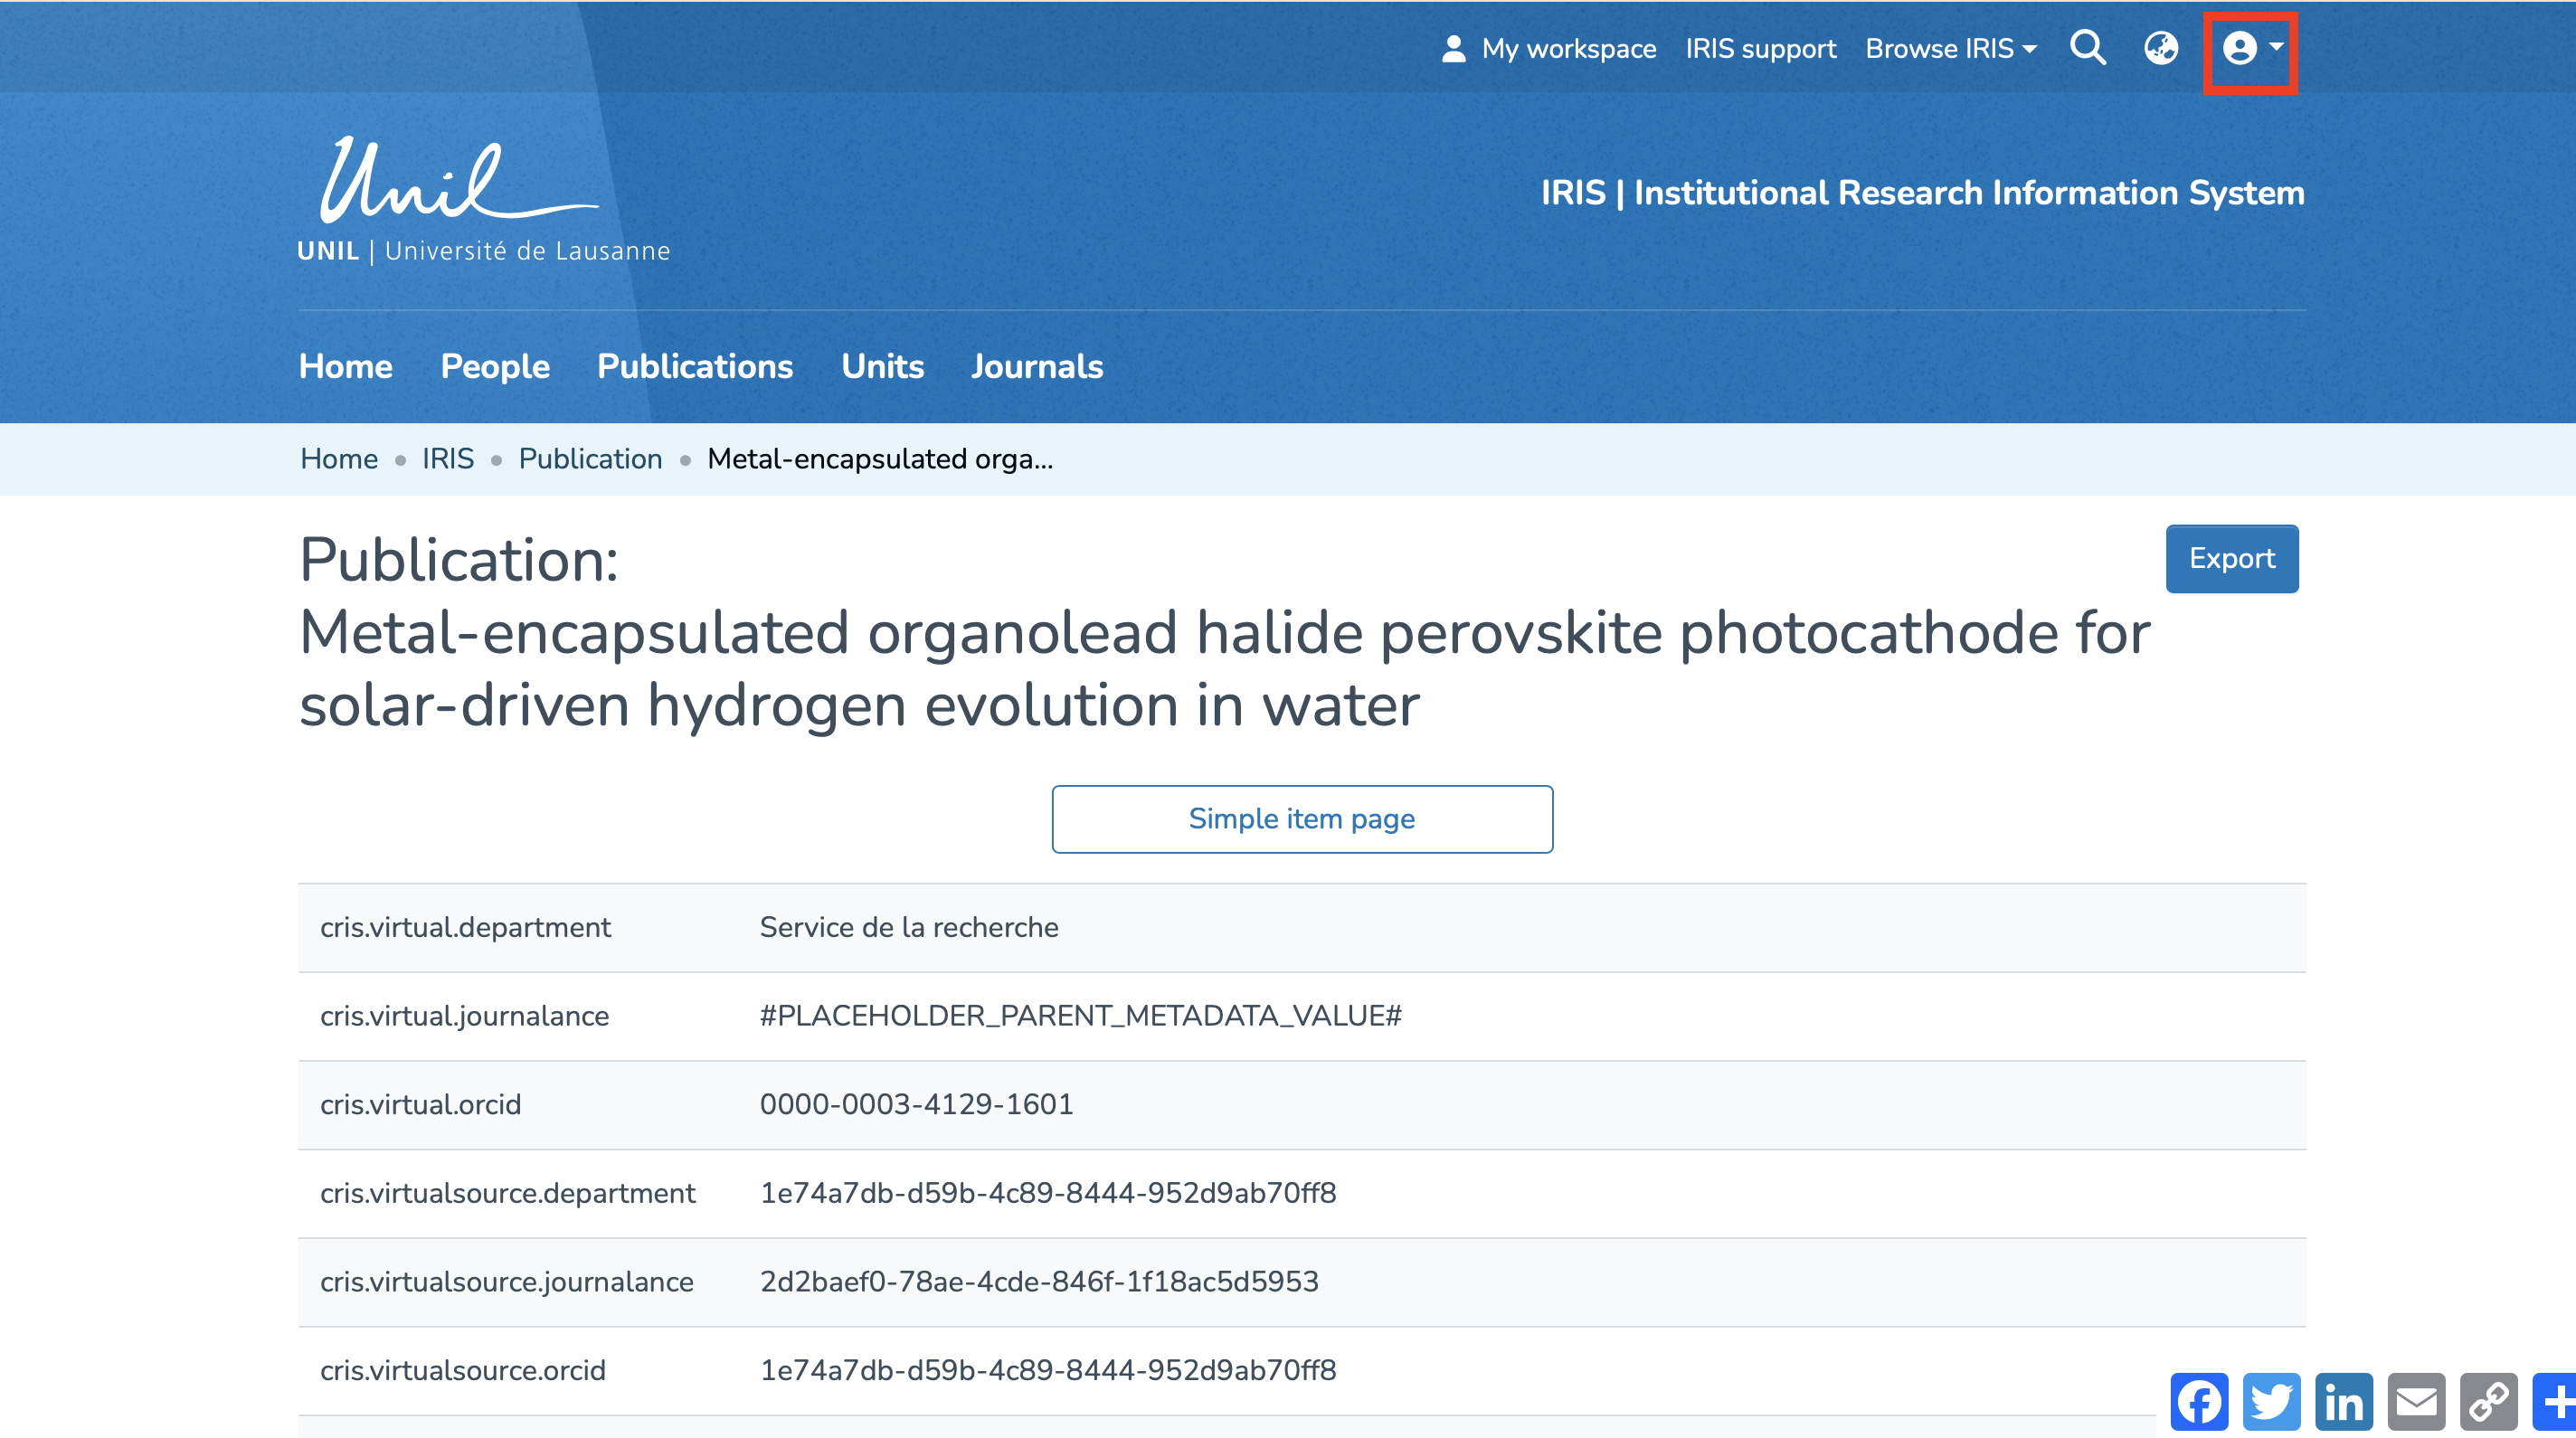Open the IRIS support link
Screen dimensions: 2576x1438
(x=1760, y=49)
